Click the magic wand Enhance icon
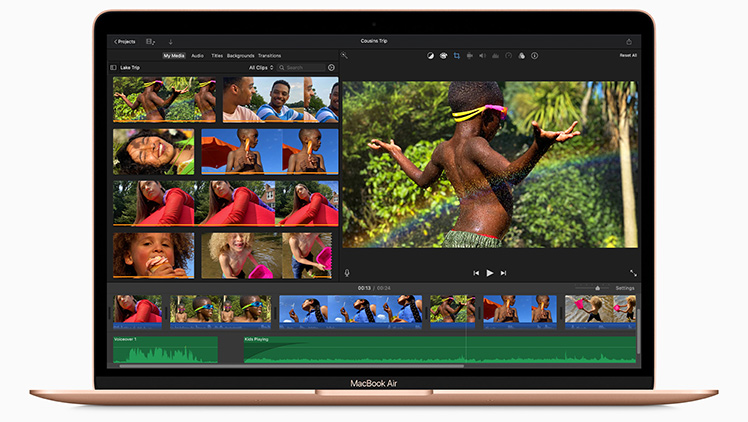Screen dimensions: 748x422 click(344, 56)
